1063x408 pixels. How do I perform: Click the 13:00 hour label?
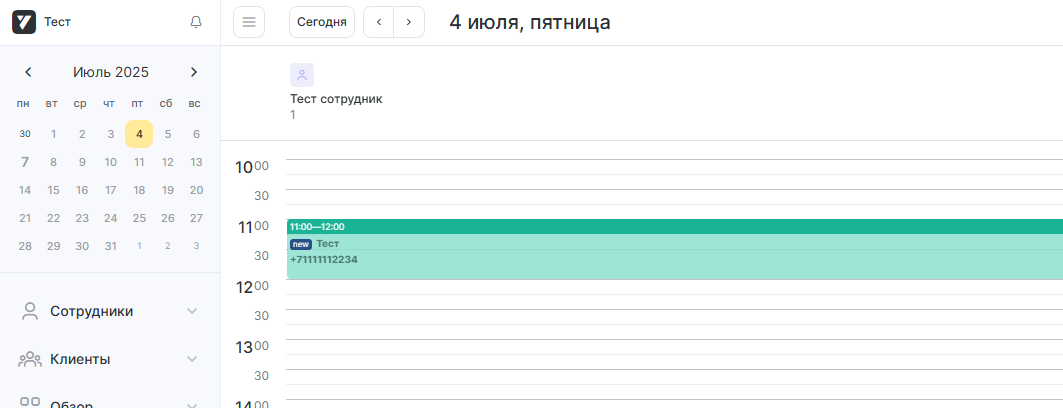click(252, 347)
